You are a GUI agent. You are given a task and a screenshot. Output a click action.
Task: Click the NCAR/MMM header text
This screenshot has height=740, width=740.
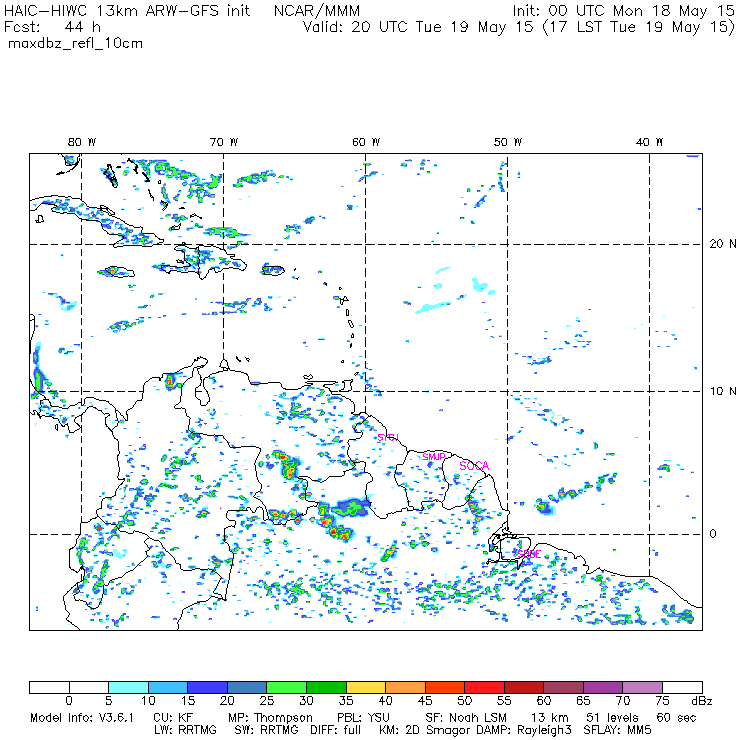(x=317, y=11)
